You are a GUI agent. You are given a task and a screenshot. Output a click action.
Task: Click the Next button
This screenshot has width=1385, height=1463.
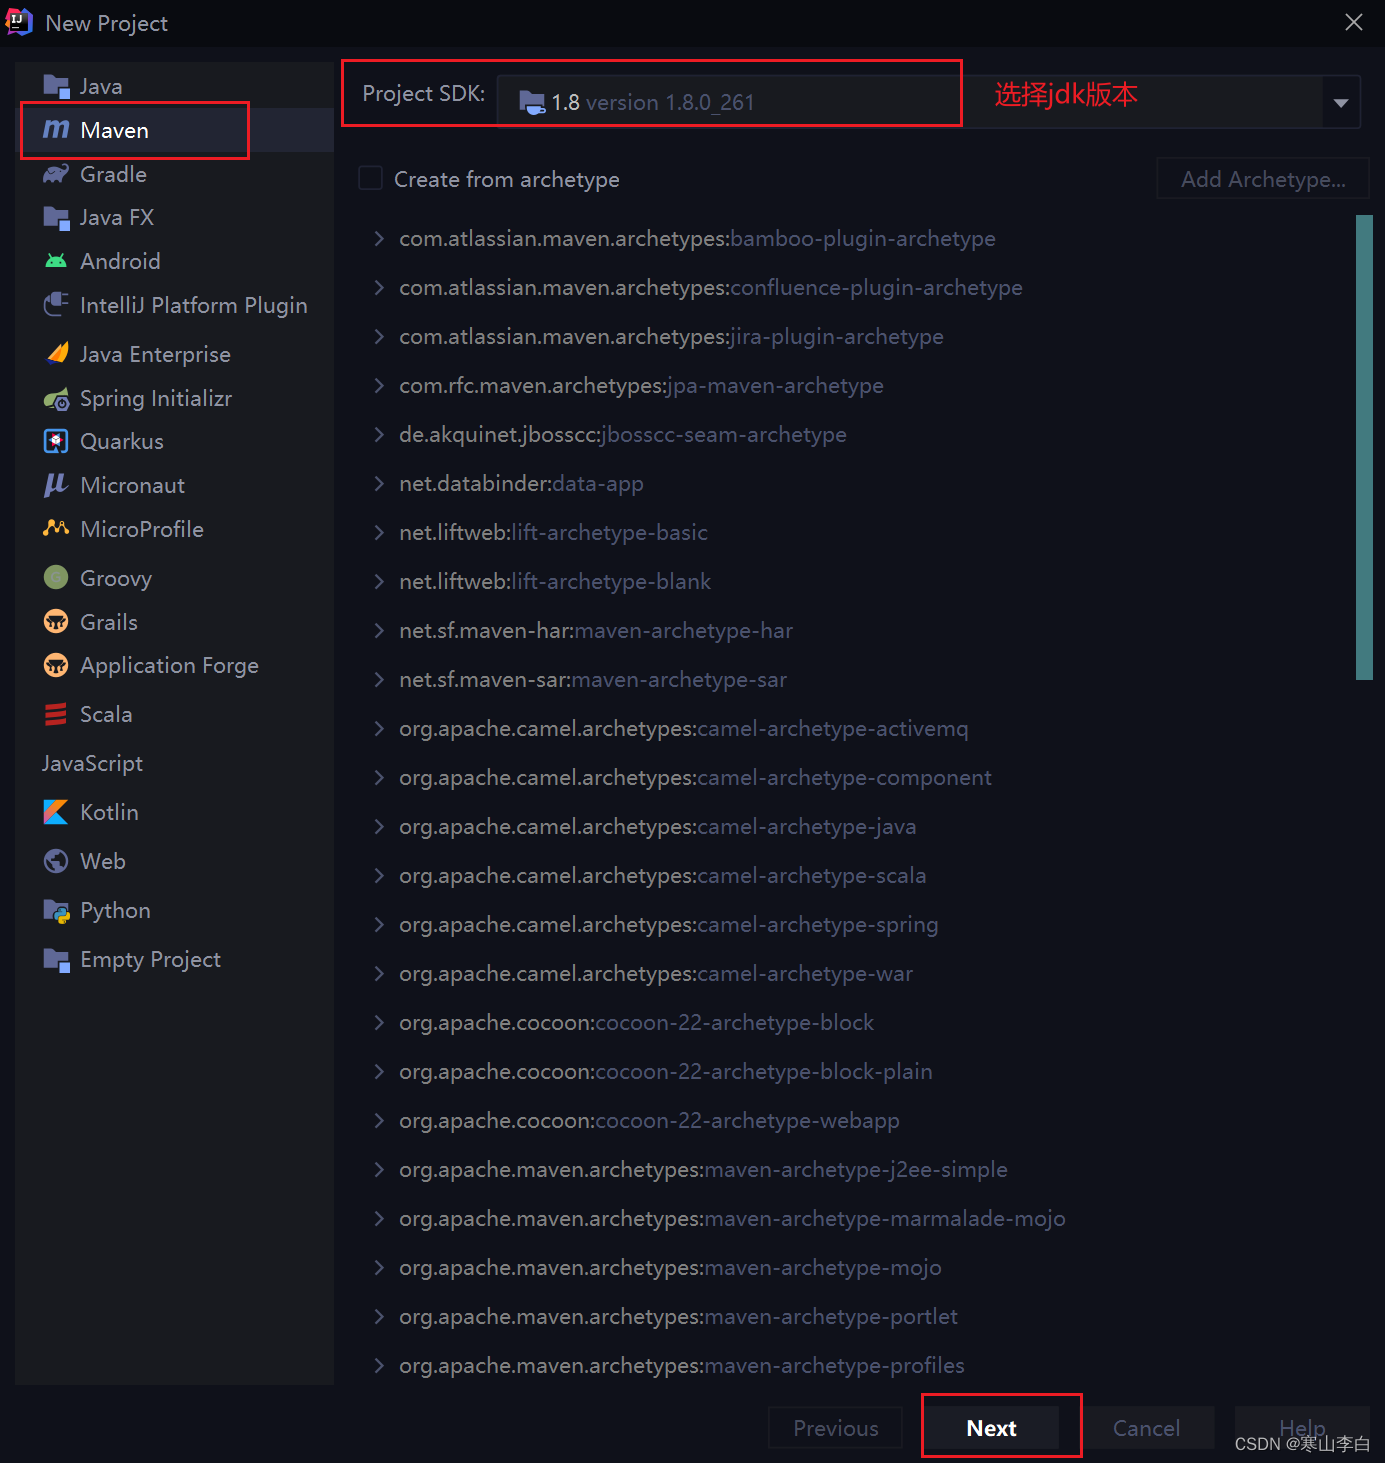(991, 1428)
